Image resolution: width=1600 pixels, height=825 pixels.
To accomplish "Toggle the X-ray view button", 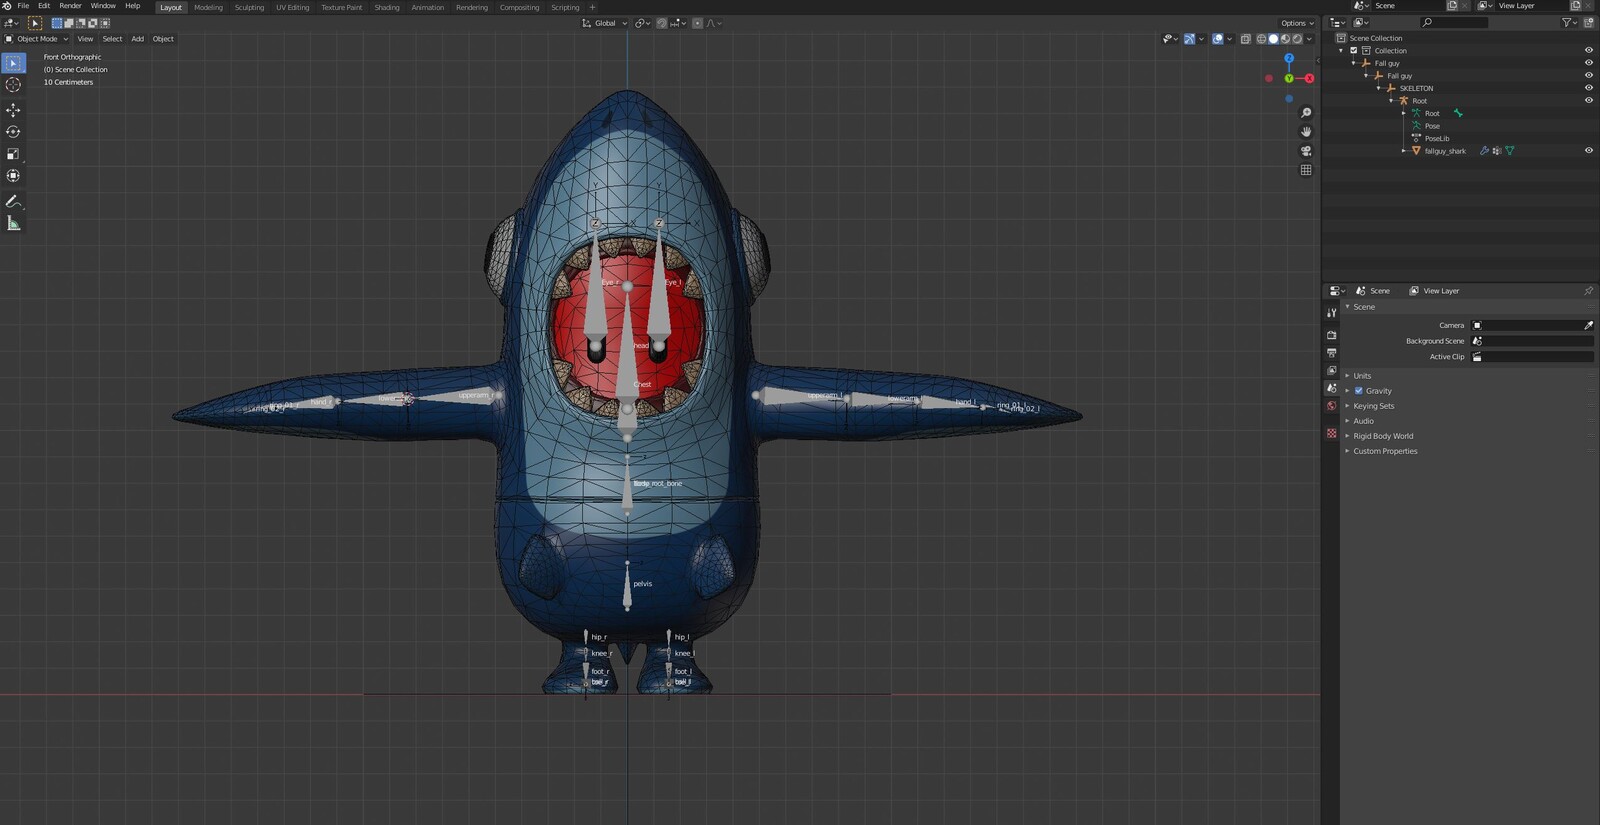I will [x=1245, y=39].
